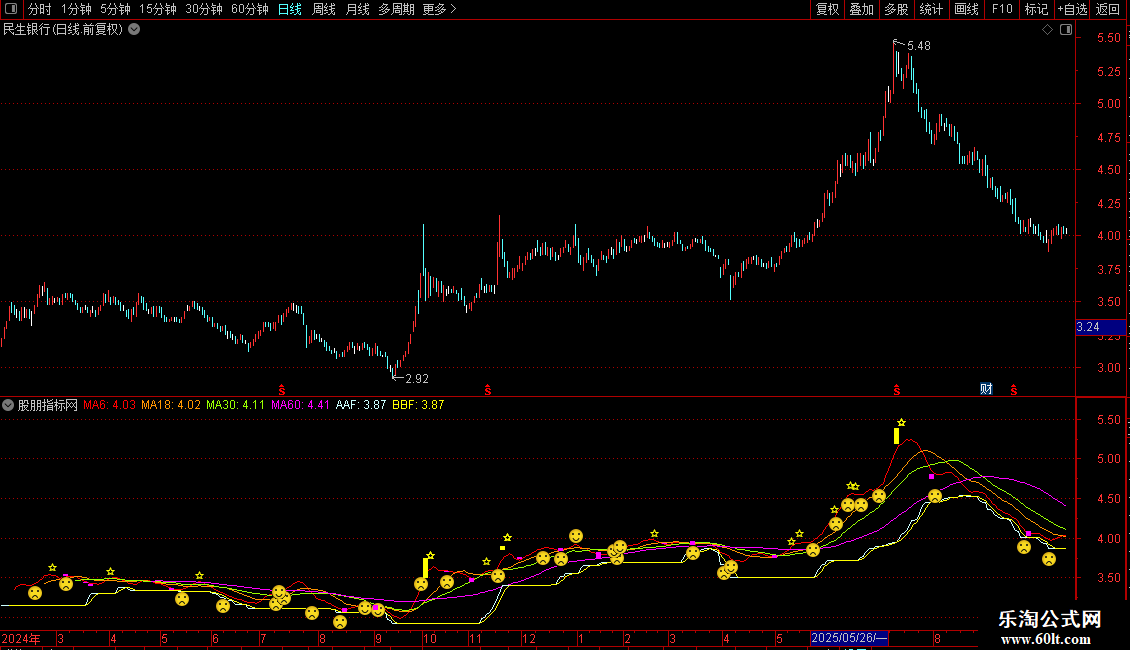Click the tall yellow bar at indicator peak
This screenshot has height=650, width=1130.
(x=897, y=436)
